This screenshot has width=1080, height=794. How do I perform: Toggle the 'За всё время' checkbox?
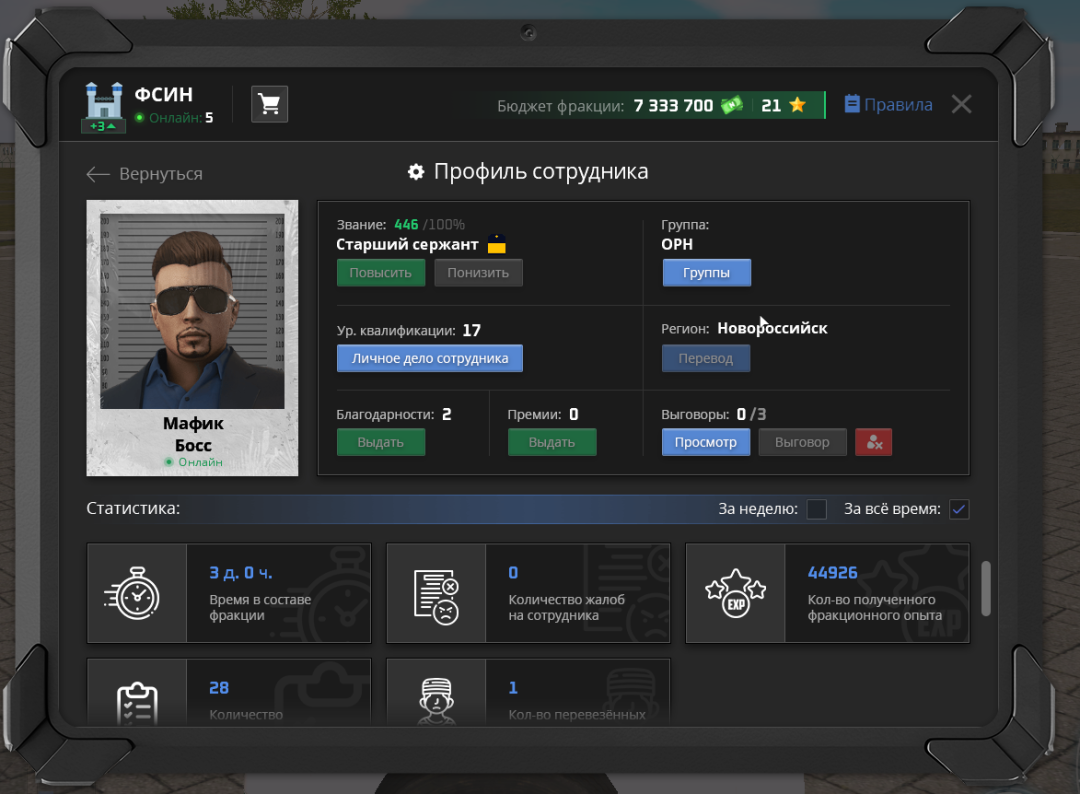(x=959, y=509)
